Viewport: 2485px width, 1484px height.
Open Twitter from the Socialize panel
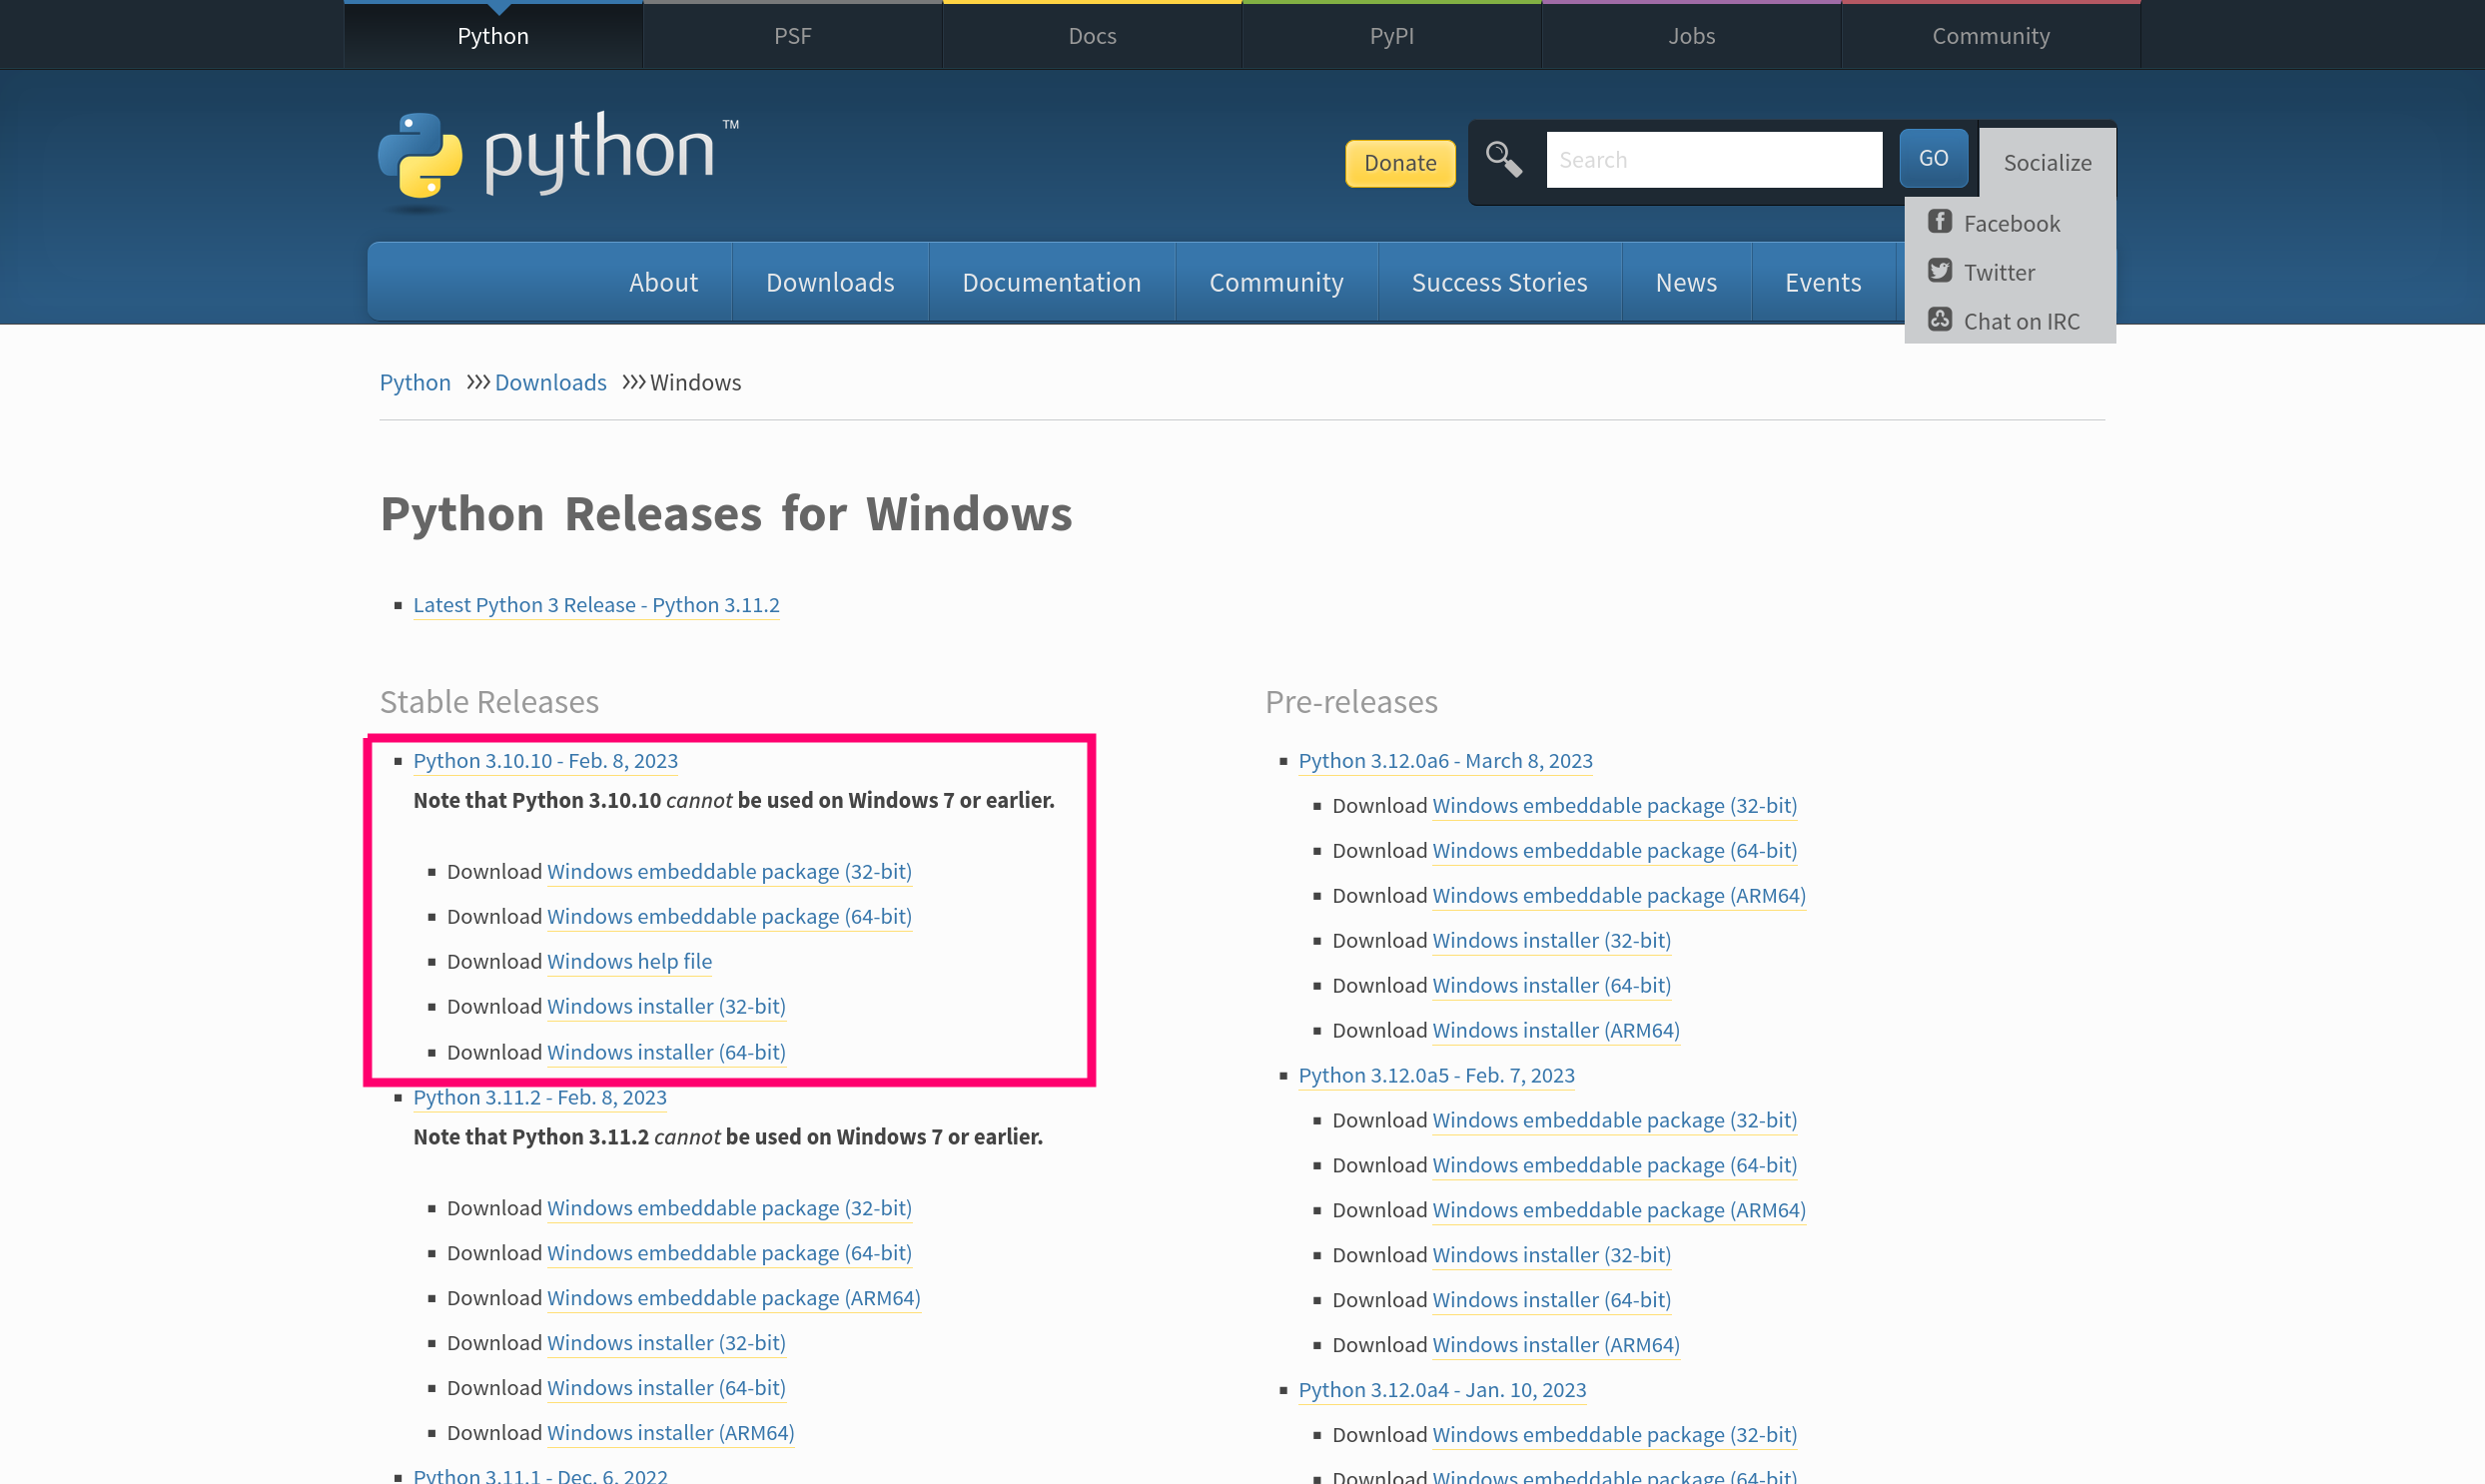pos(1998,271)
